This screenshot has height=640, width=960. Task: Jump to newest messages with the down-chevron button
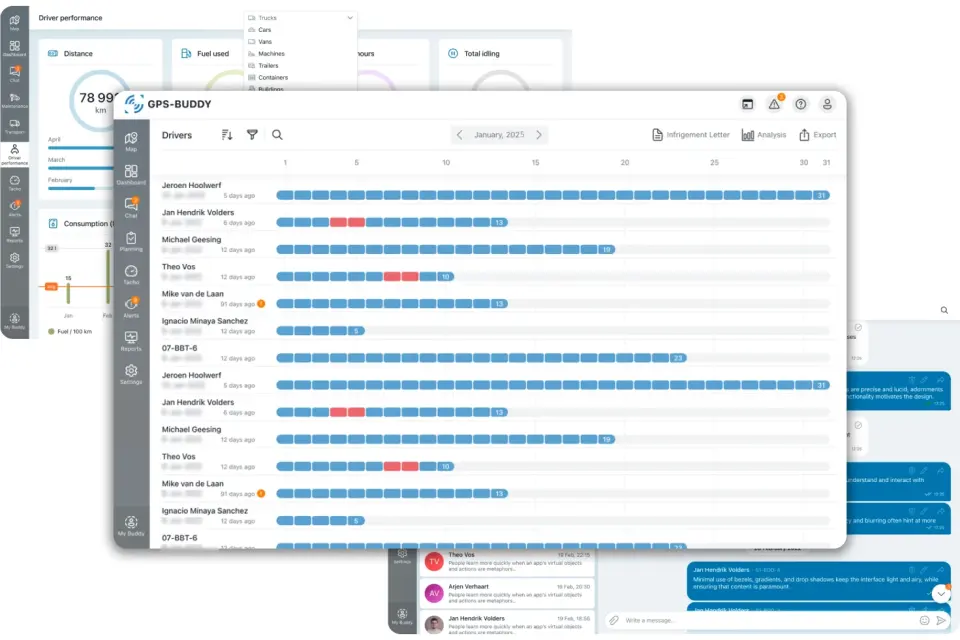(x=941, y=593)
